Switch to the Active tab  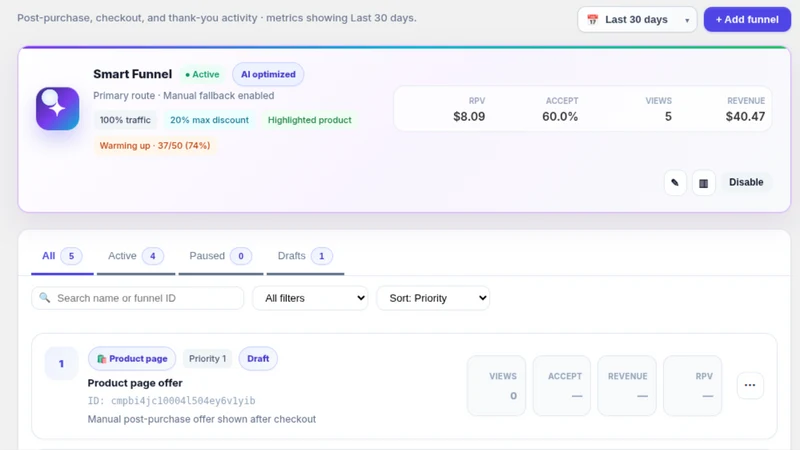pos(136,256)
